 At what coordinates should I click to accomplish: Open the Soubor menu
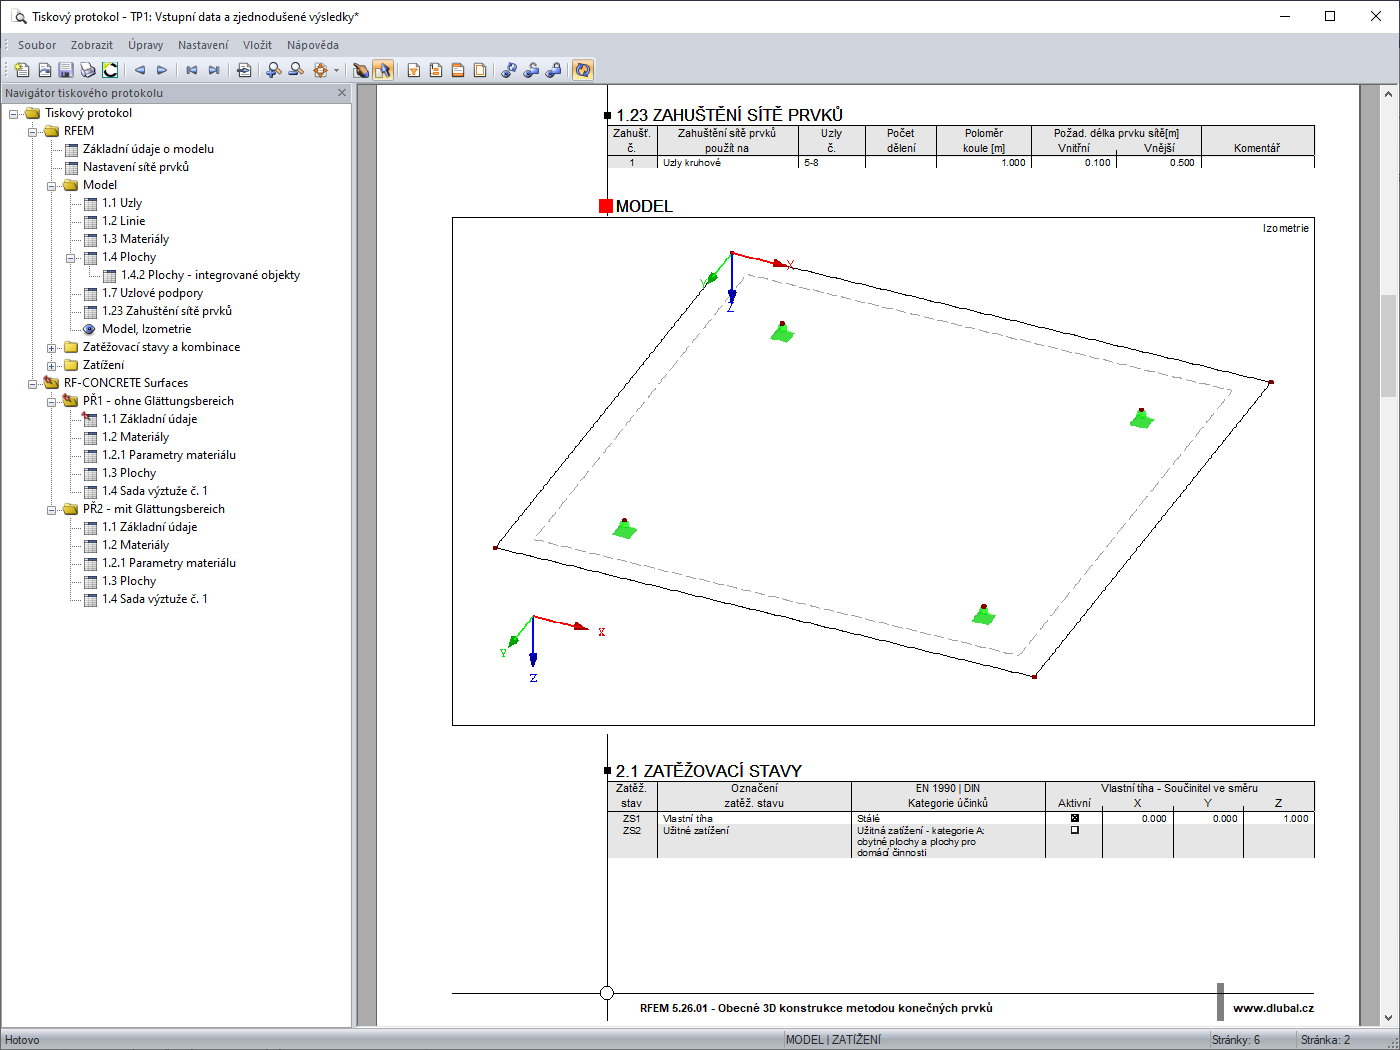(37, 45)
